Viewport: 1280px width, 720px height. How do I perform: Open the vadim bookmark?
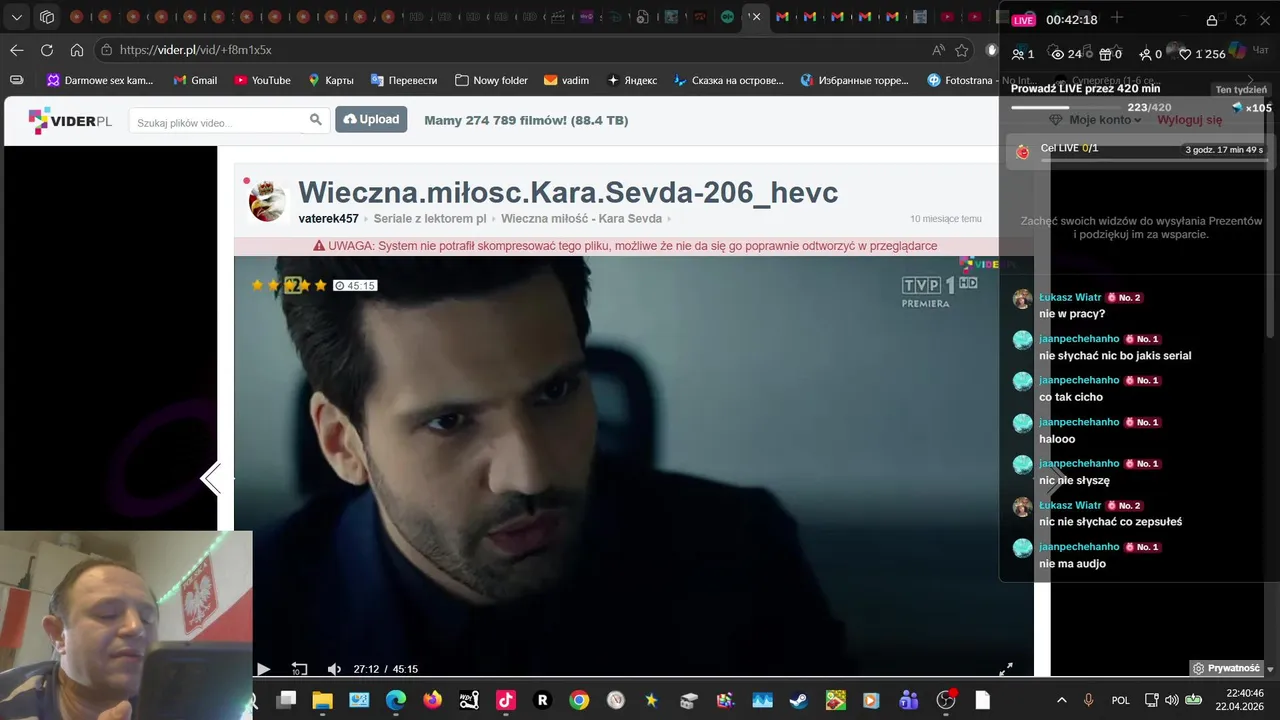click(566, 80)
